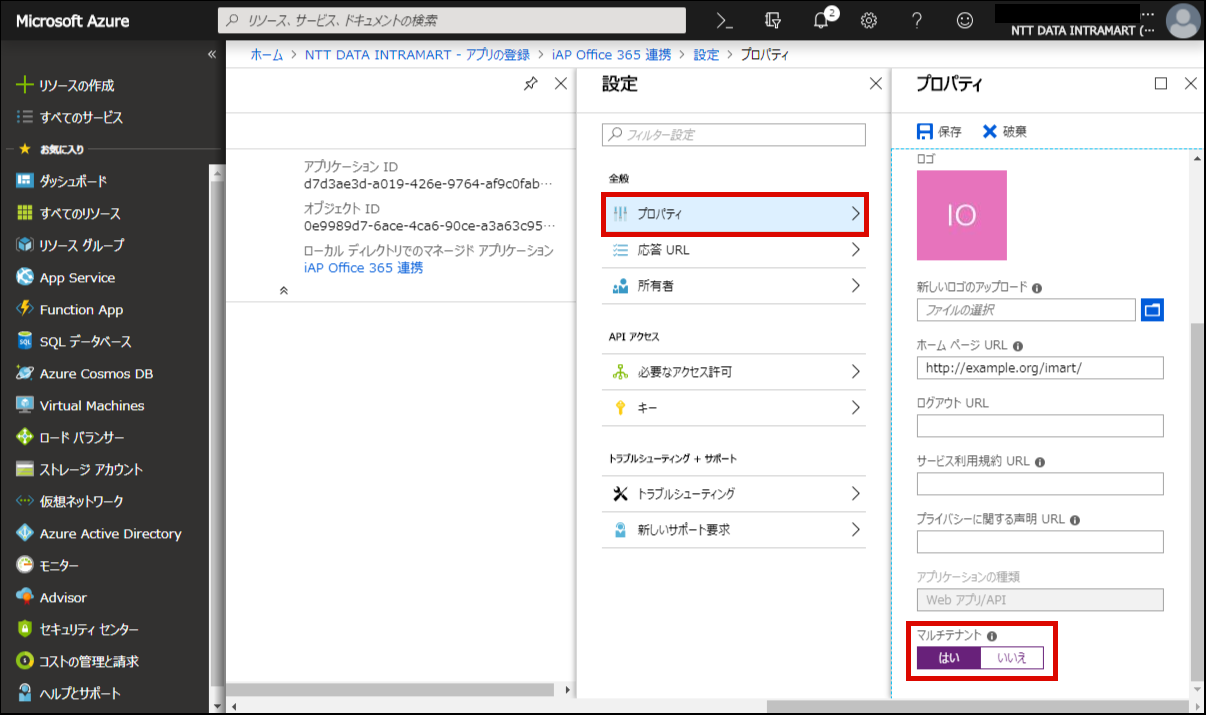Click the Function App lightning icon
Viewport: 1206px width, 715px height.
coord(25,309)
